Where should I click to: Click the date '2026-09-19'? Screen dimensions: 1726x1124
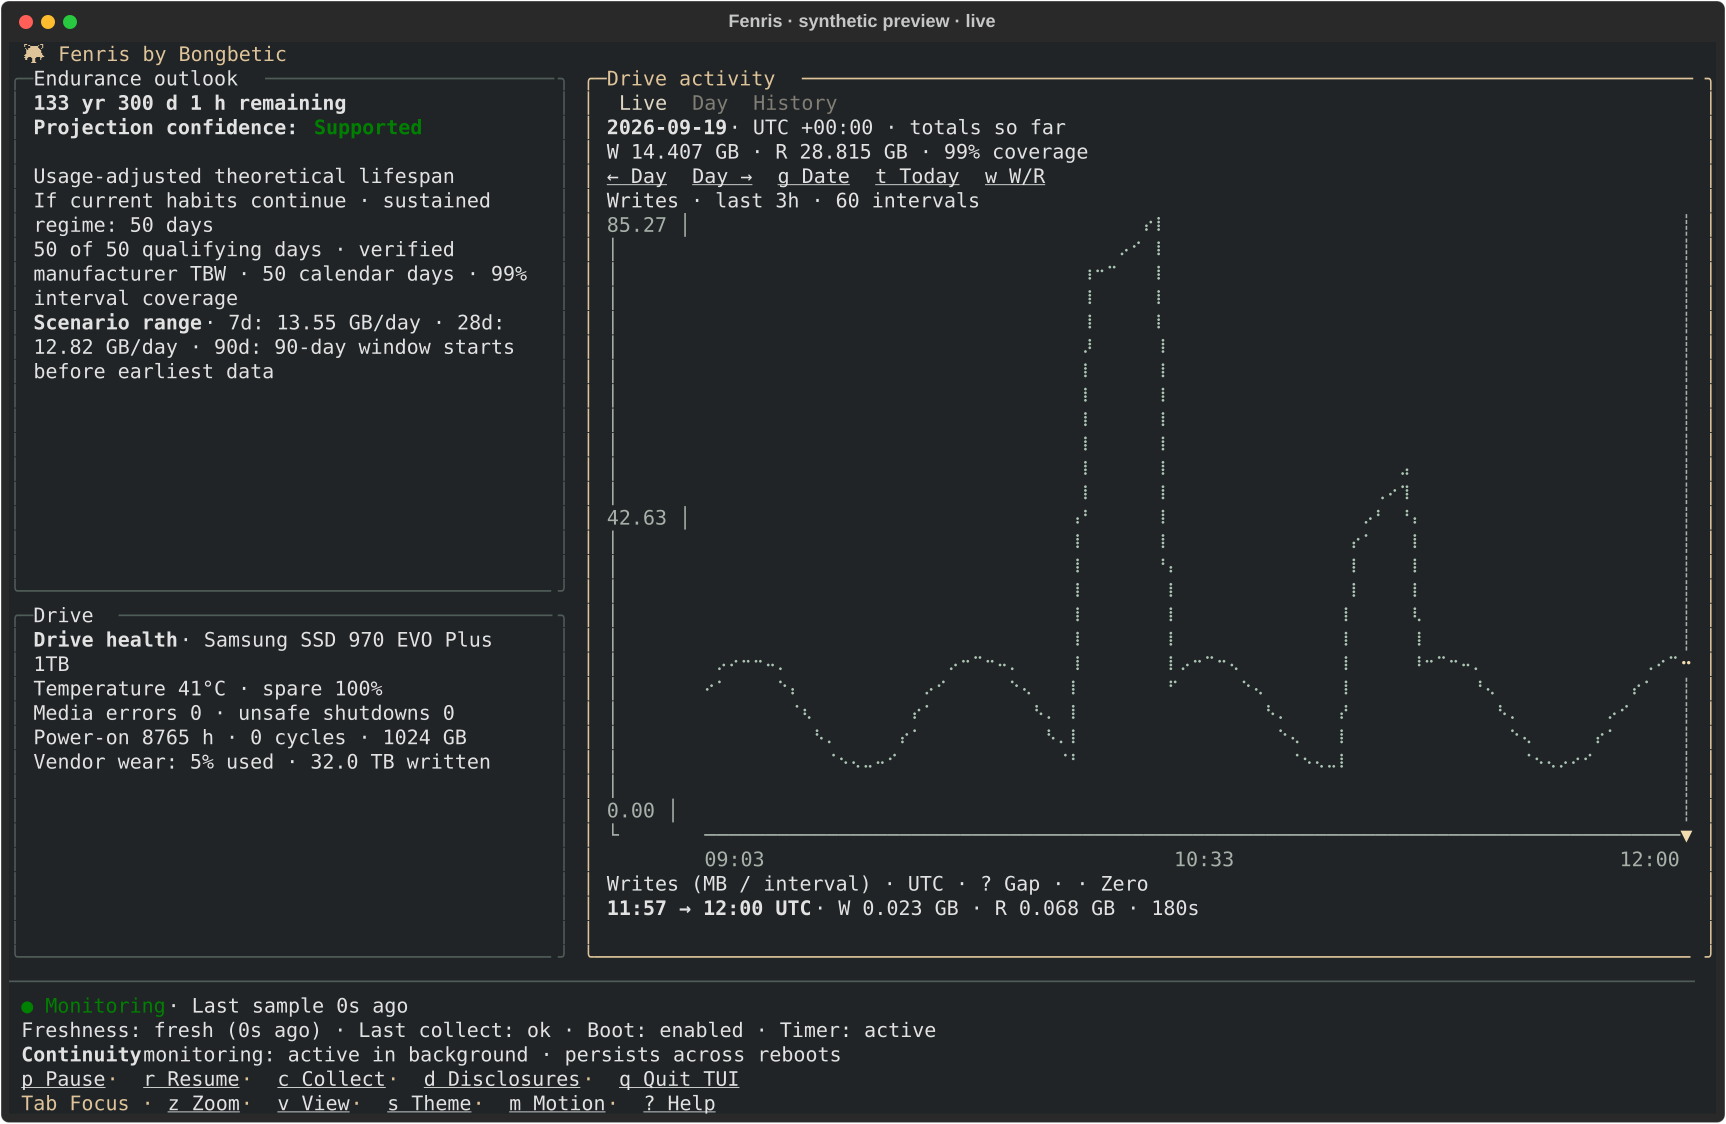[x=666, y=128]
